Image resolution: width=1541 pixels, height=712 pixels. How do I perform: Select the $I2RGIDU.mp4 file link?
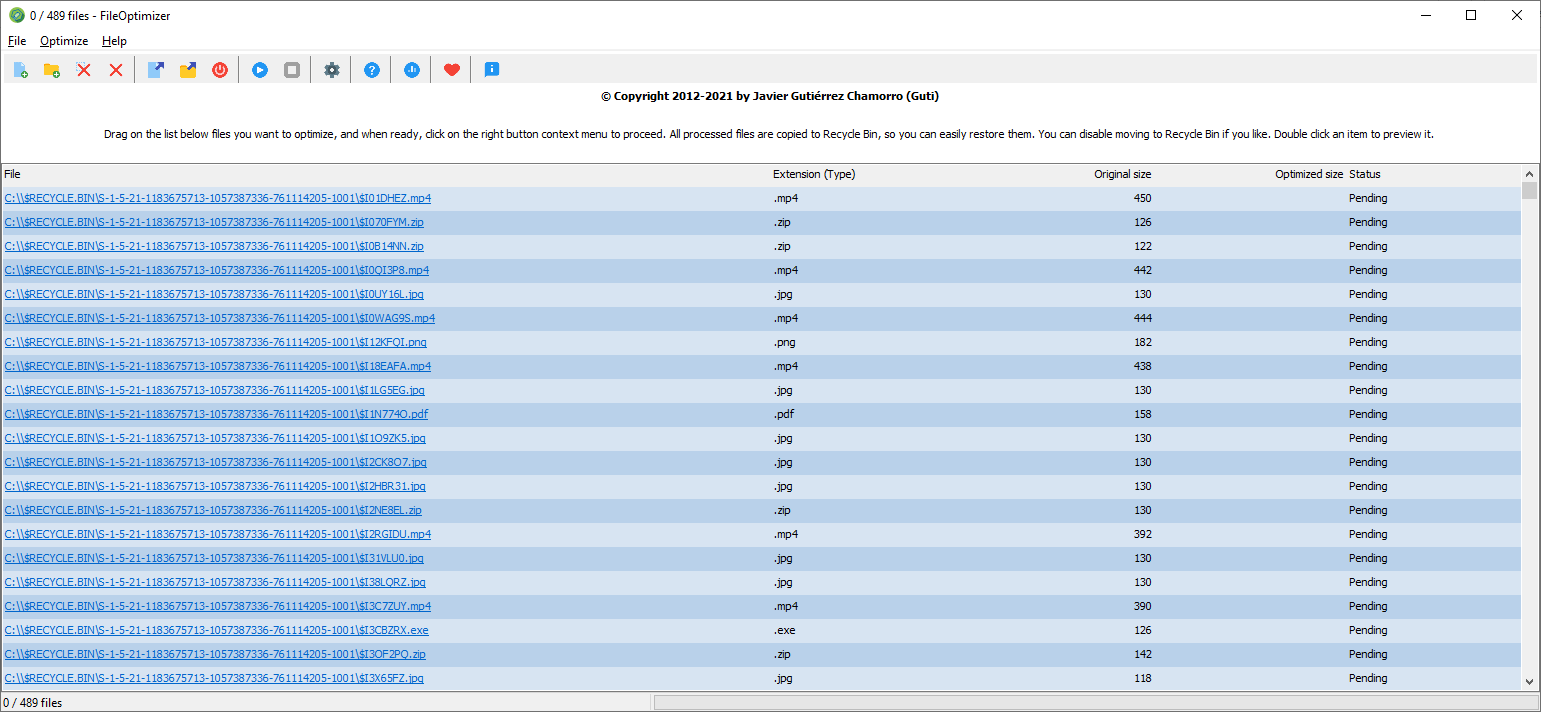click(218, 534)
